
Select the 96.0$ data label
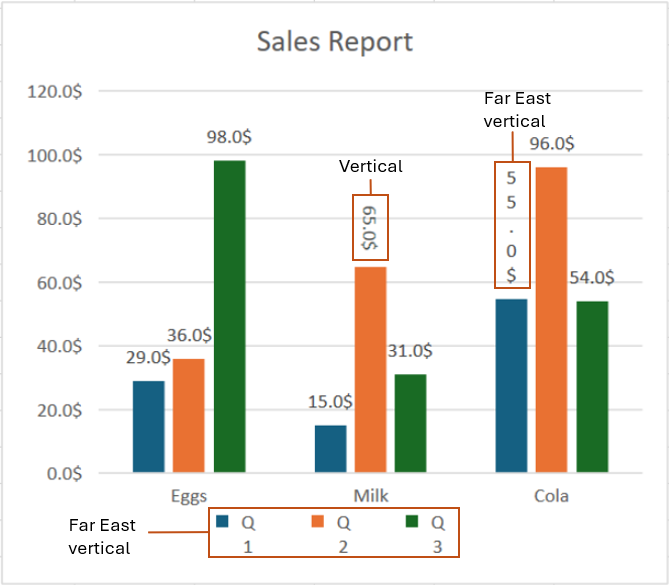[x=551, y=144]
